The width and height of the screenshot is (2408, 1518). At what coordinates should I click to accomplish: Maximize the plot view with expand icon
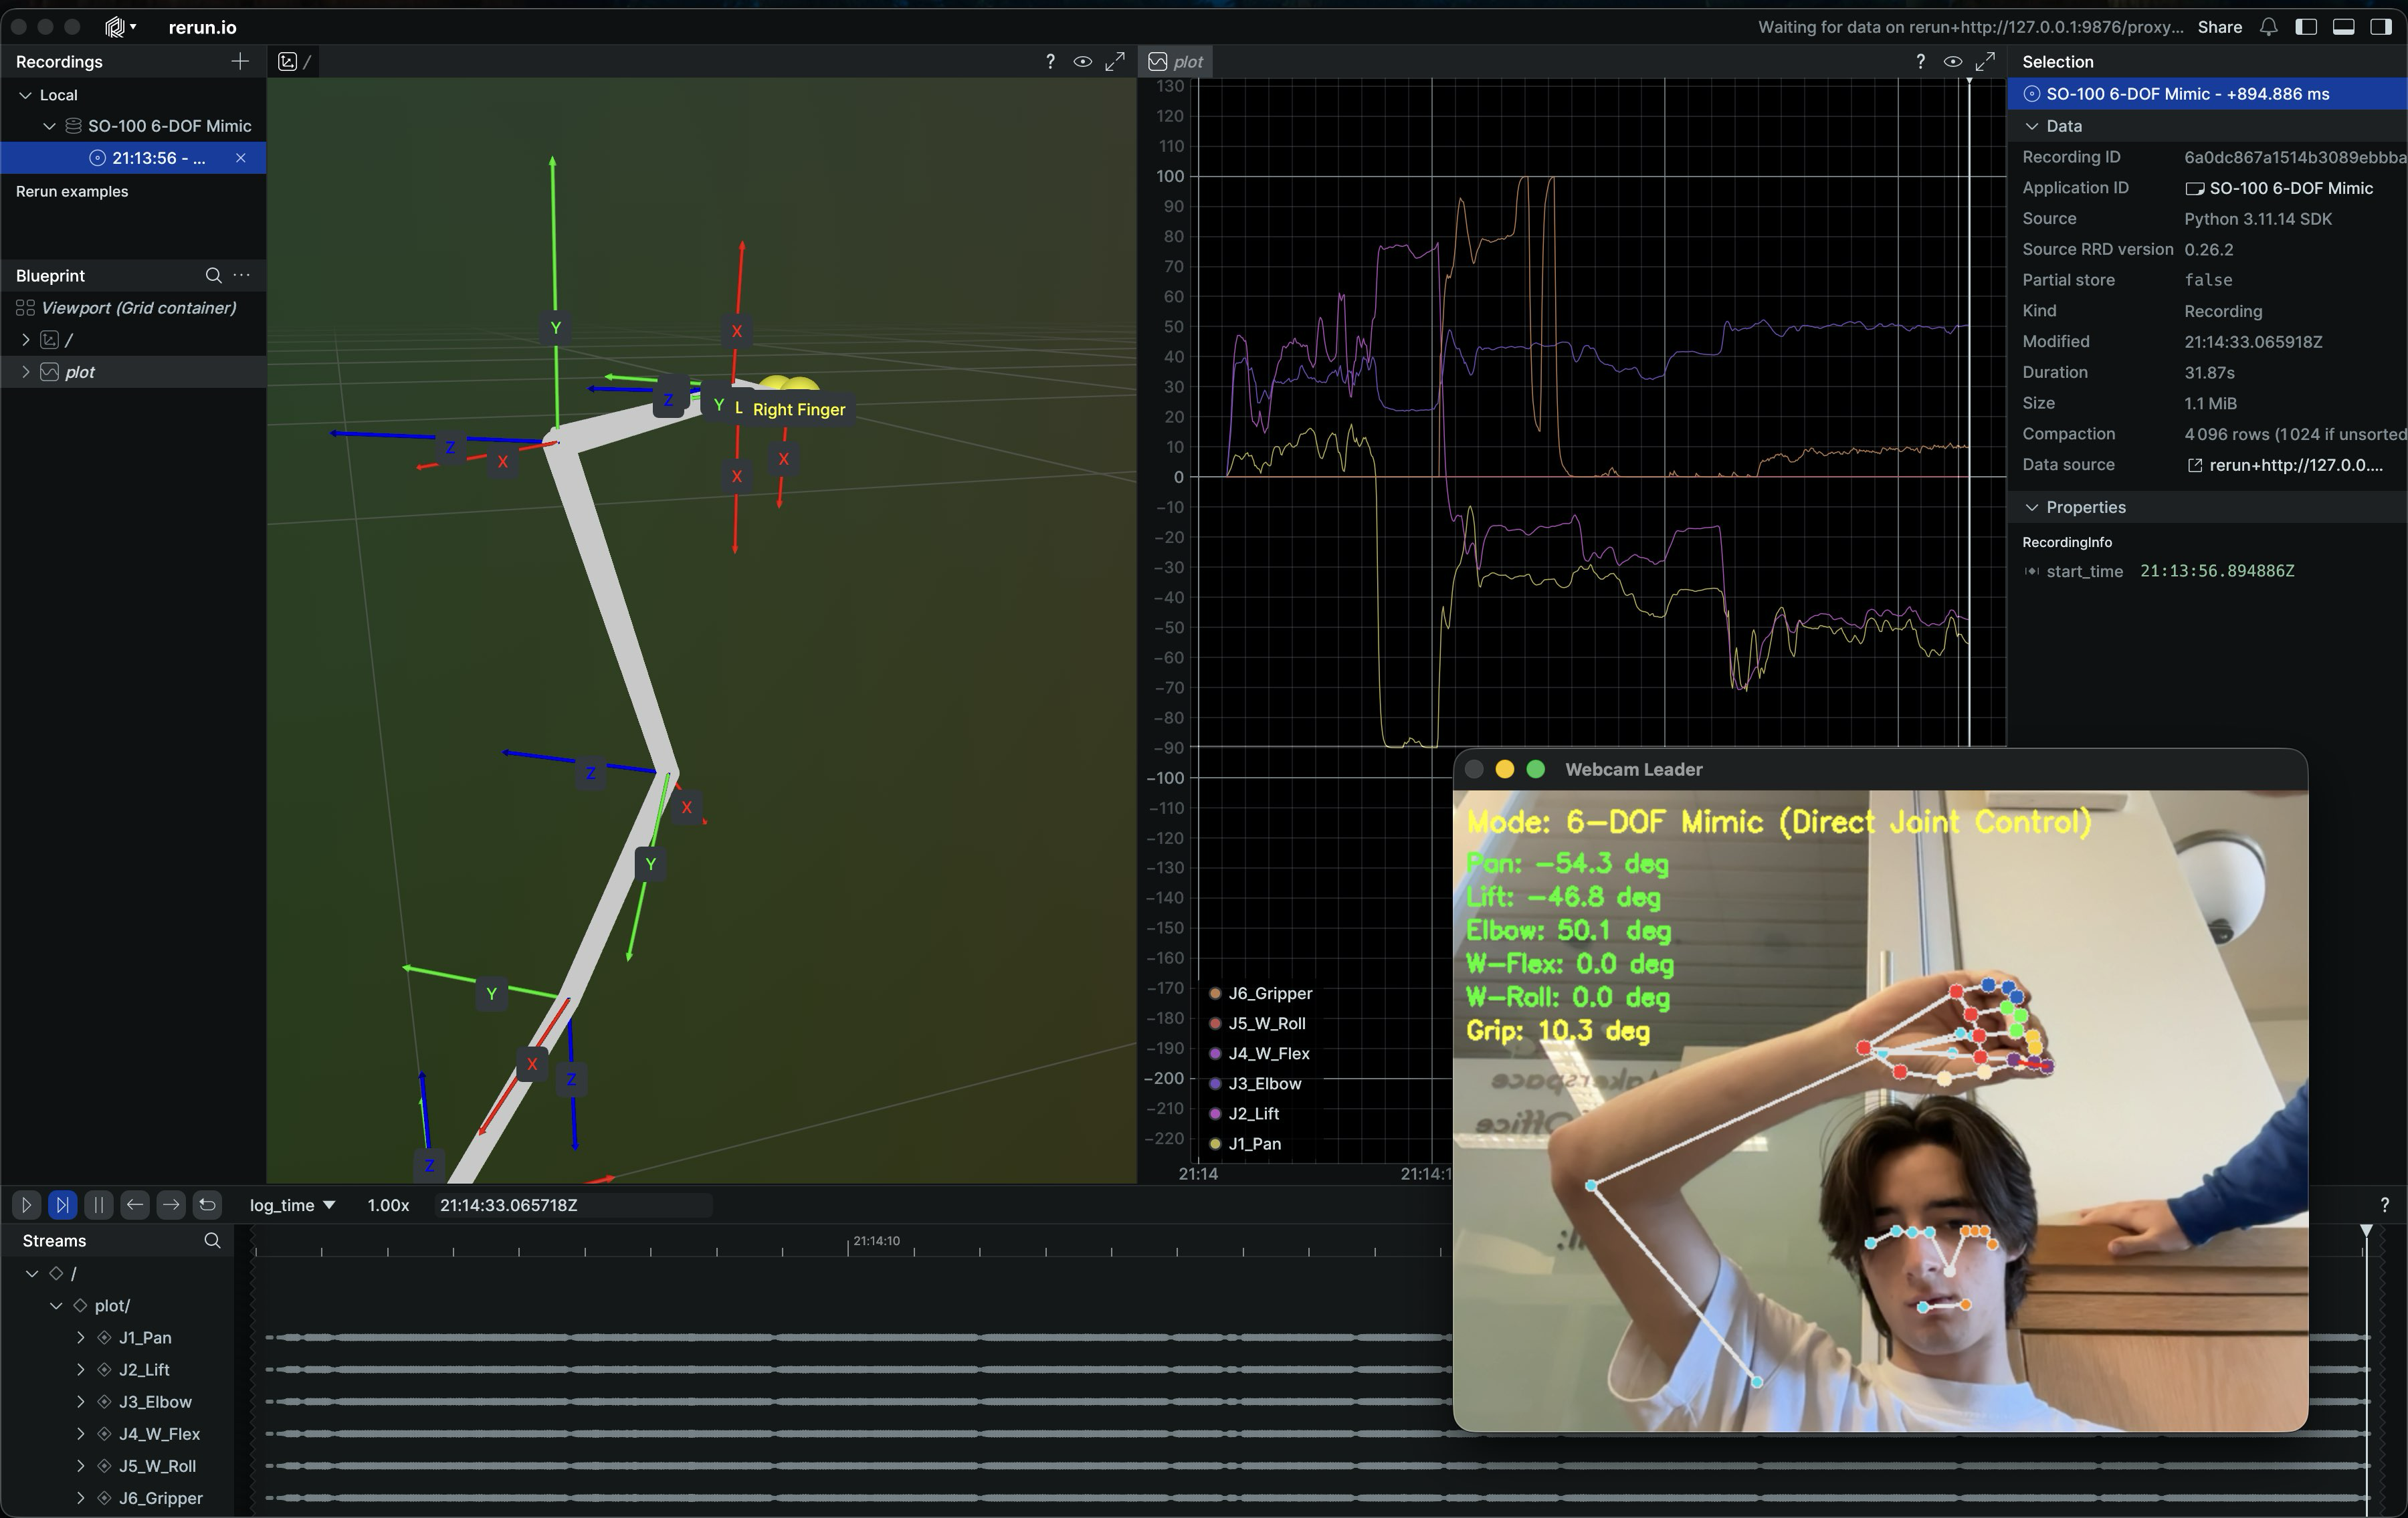pyautogui.click(x=1985, y=62)
